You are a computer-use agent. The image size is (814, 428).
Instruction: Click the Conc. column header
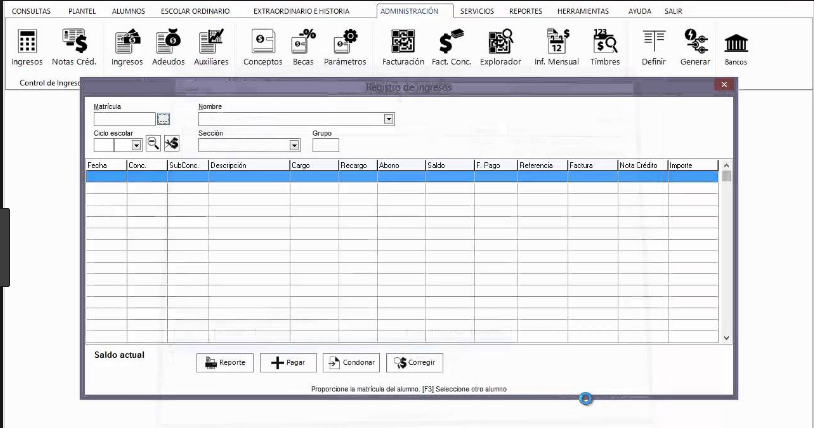pos(147,165)
